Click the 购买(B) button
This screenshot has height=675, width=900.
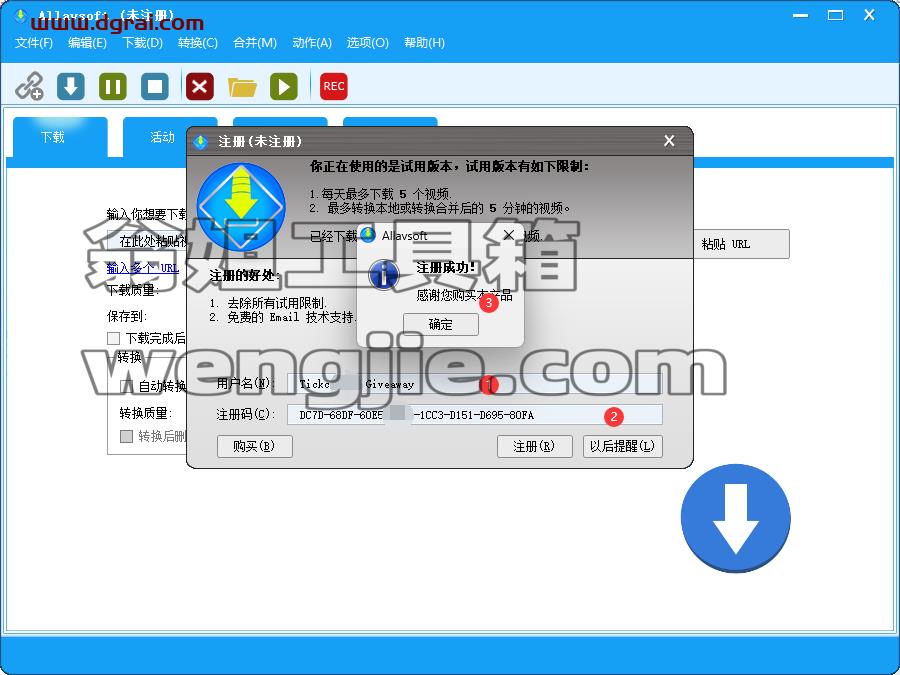(254, 446)
